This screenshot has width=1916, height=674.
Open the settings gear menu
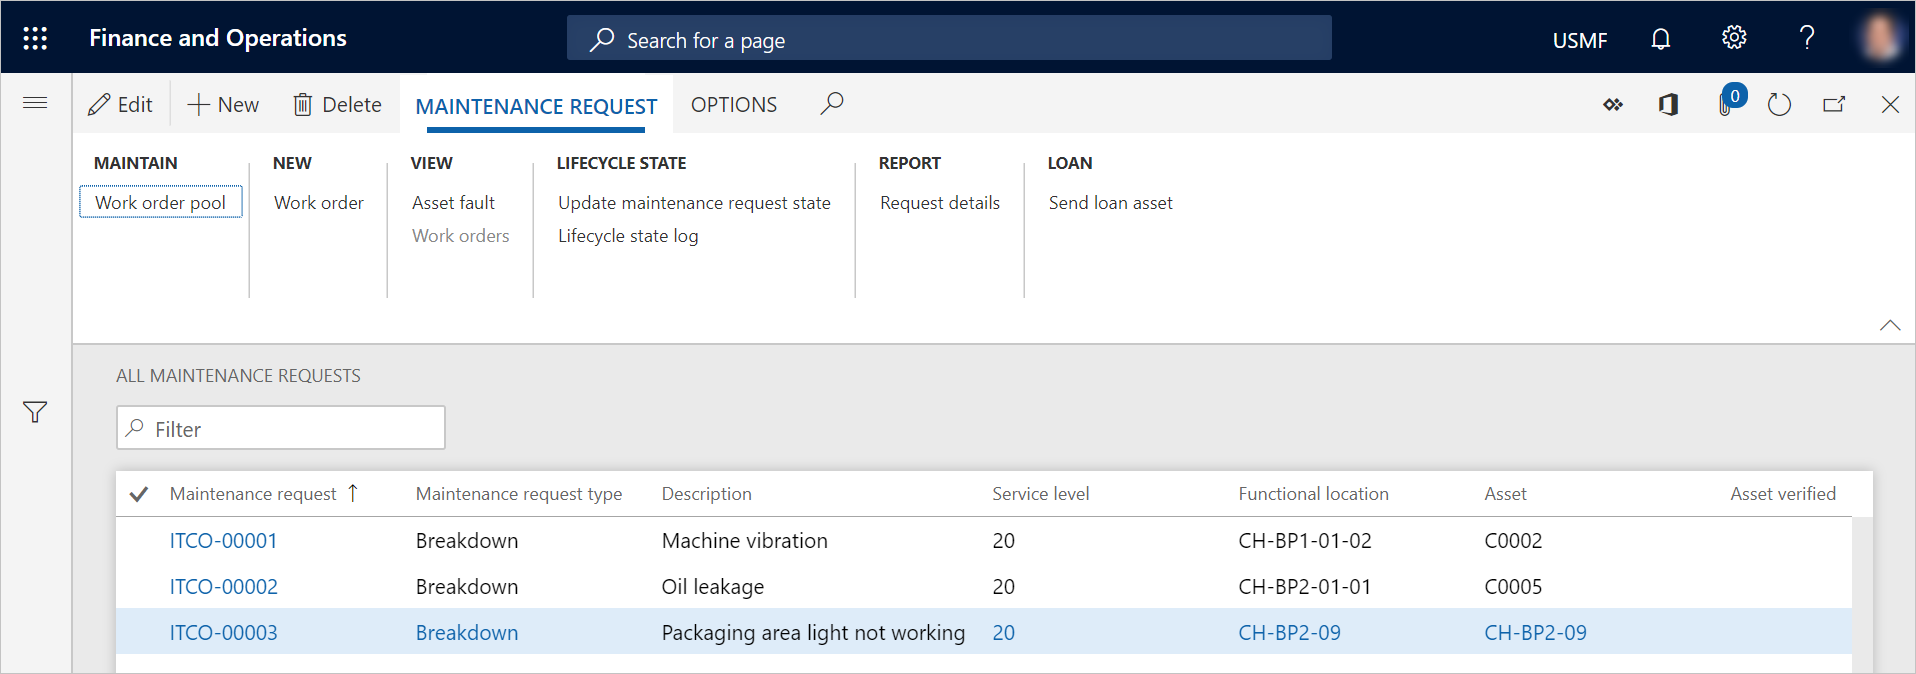tap(1733, 38)
